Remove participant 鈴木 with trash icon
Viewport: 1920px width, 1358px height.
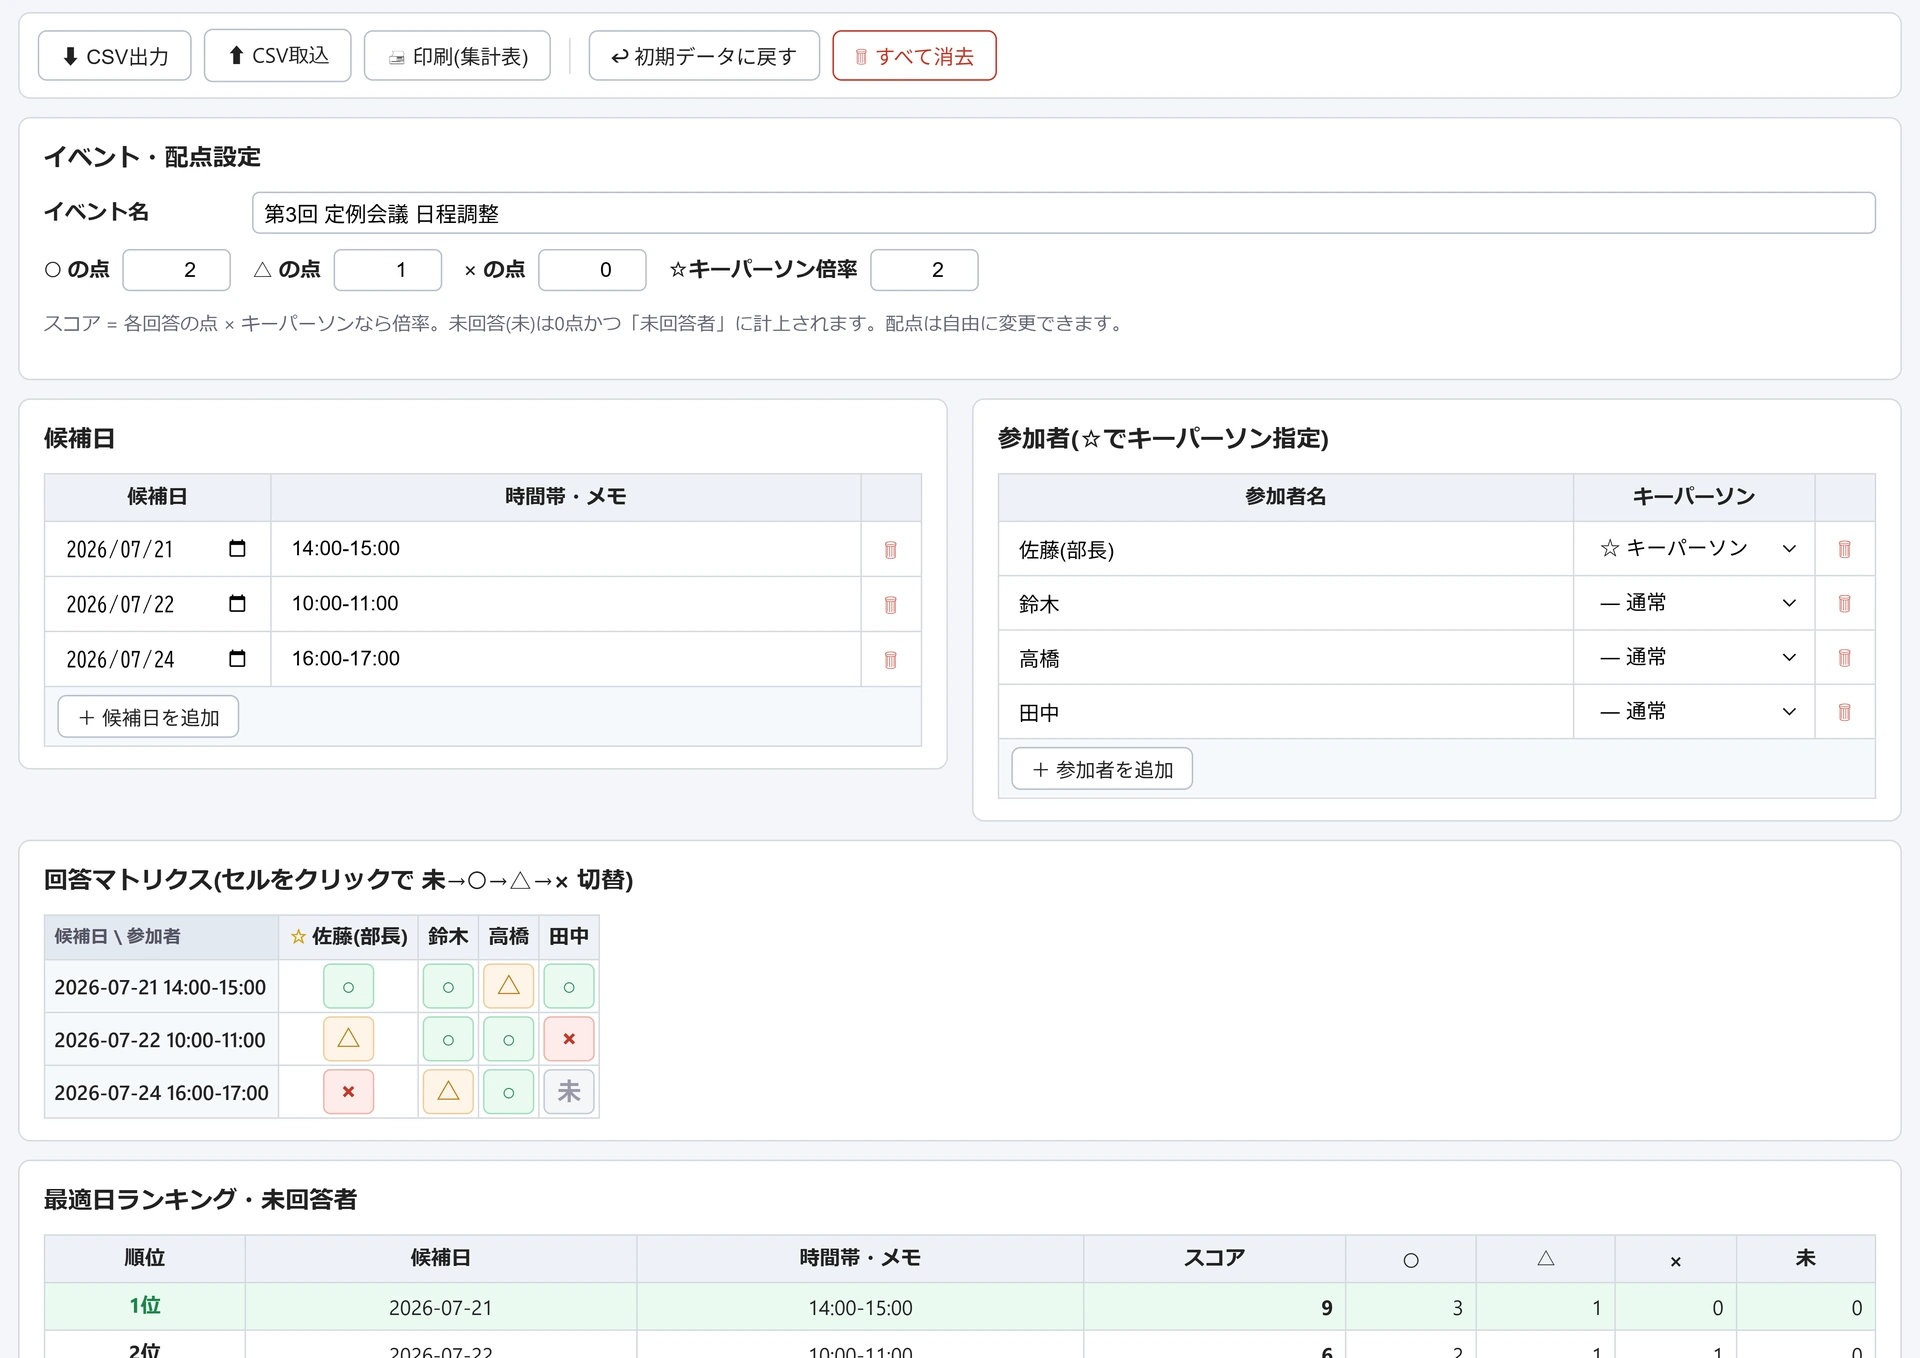(x=1844, y=603)
